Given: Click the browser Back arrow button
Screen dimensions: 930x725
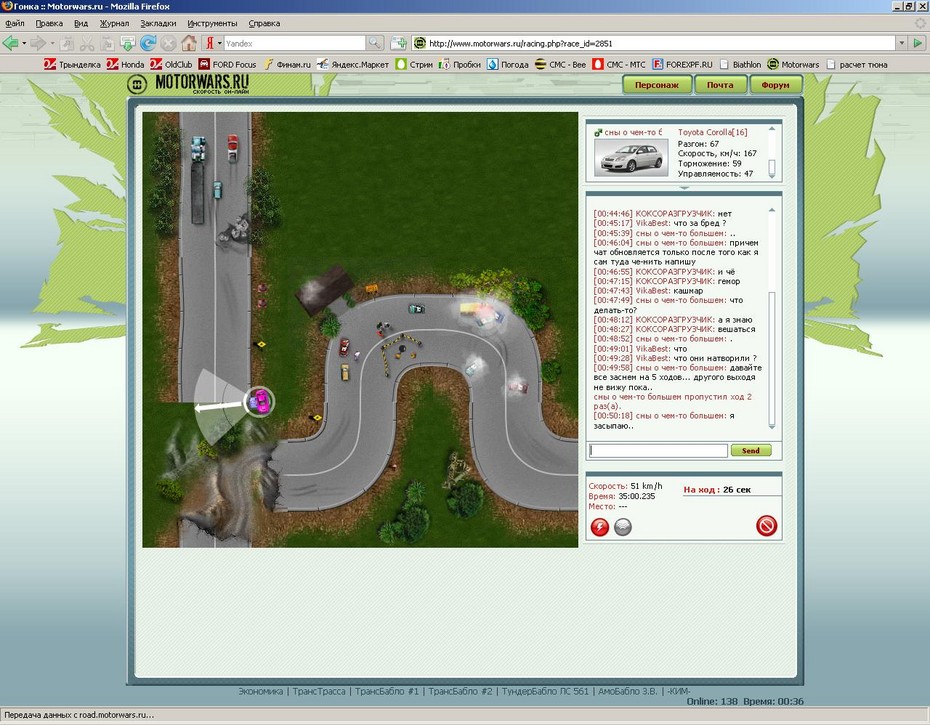Looking at the screenshot, I should [x=9, y=43].
